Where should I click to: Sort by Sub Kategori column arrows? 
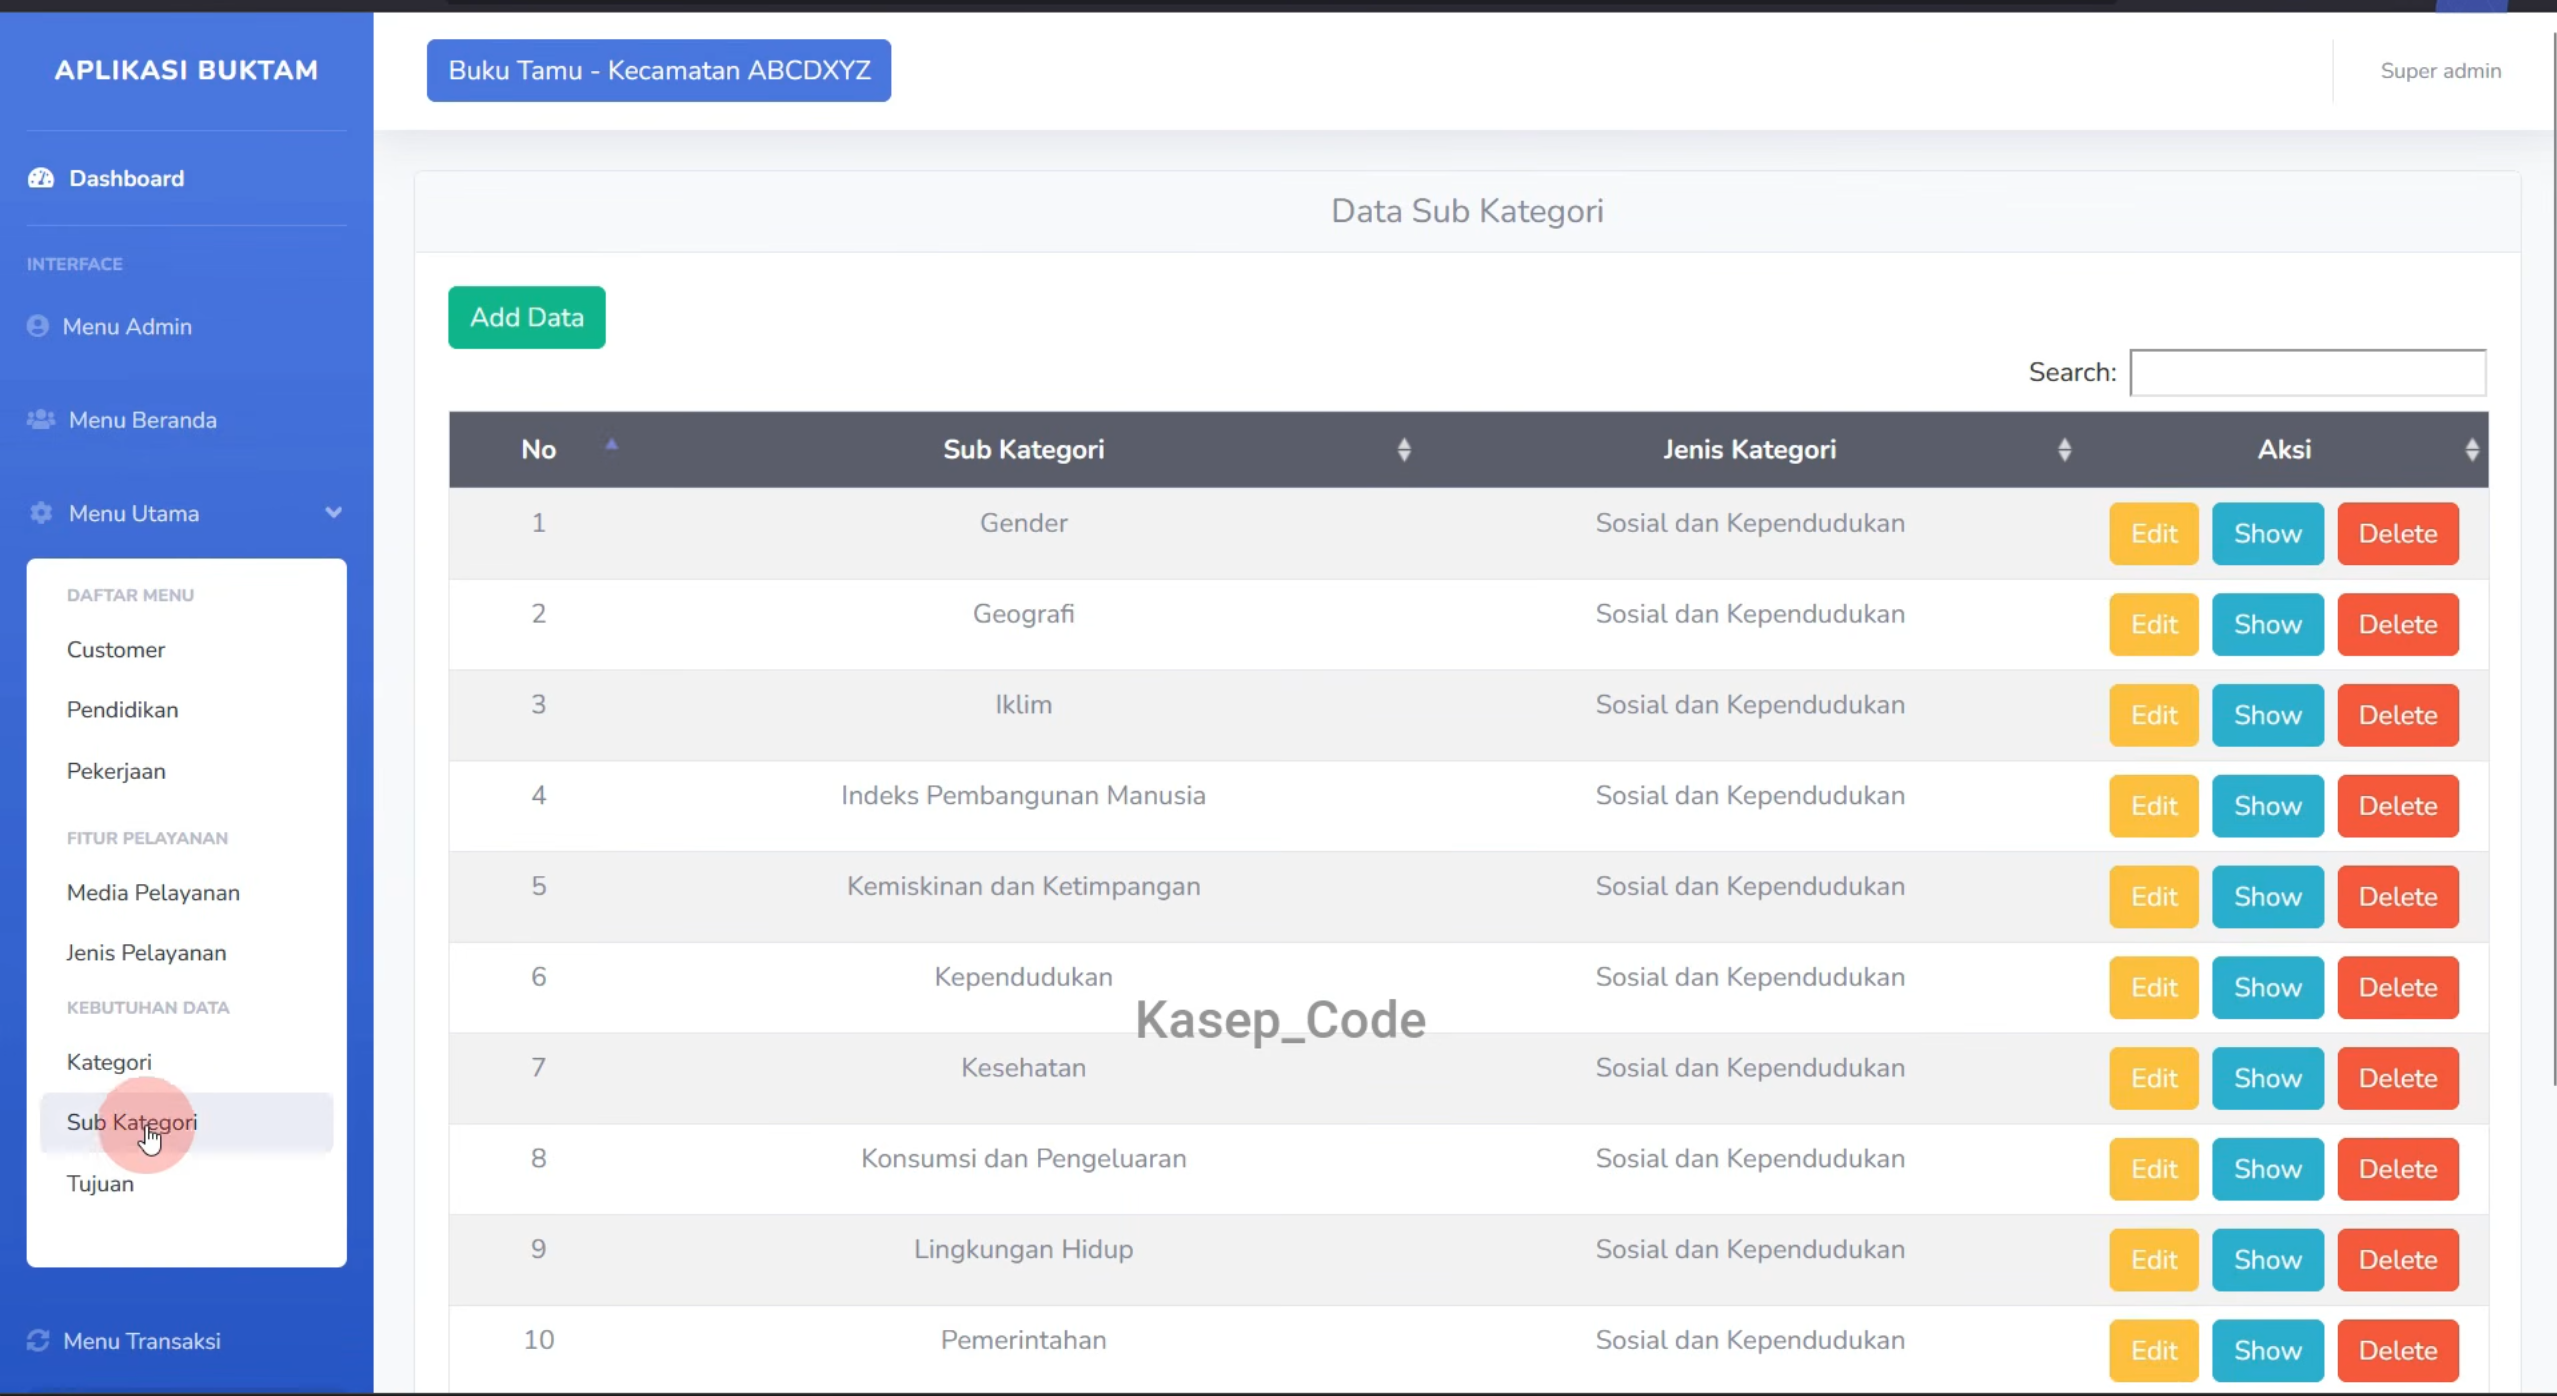click(x=1404, y=450)
